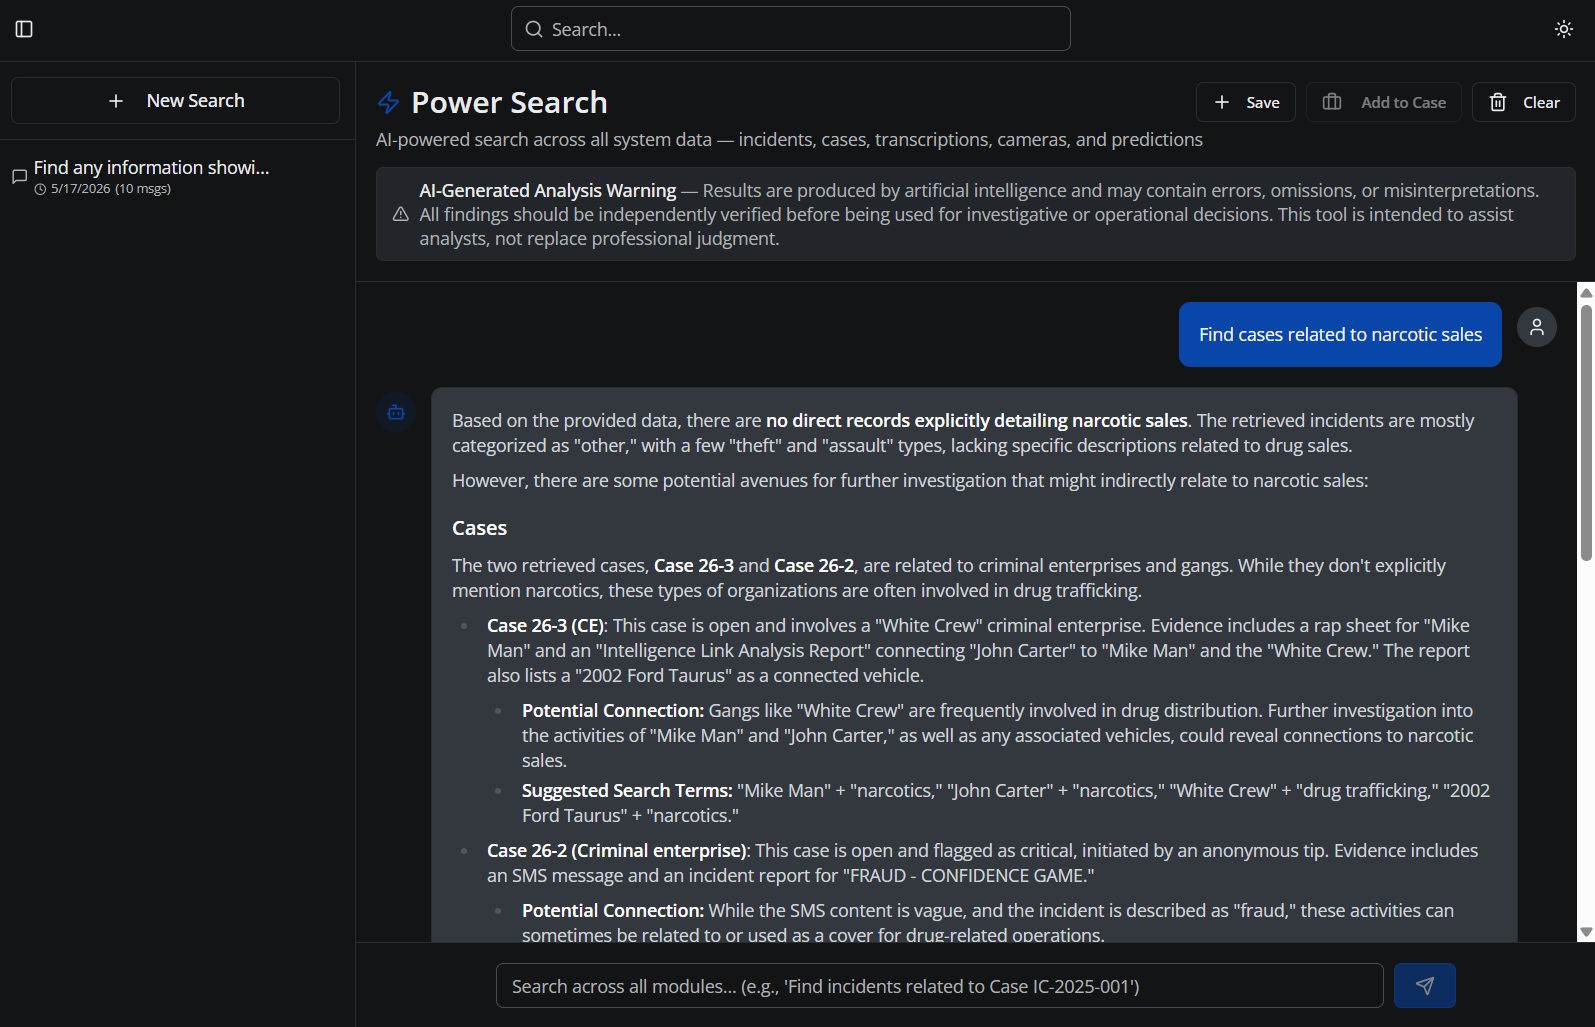The image size is (1595, 1027).
Task: Clear the search conversation
Action: pyautogui.click(x=1524, y=102)
